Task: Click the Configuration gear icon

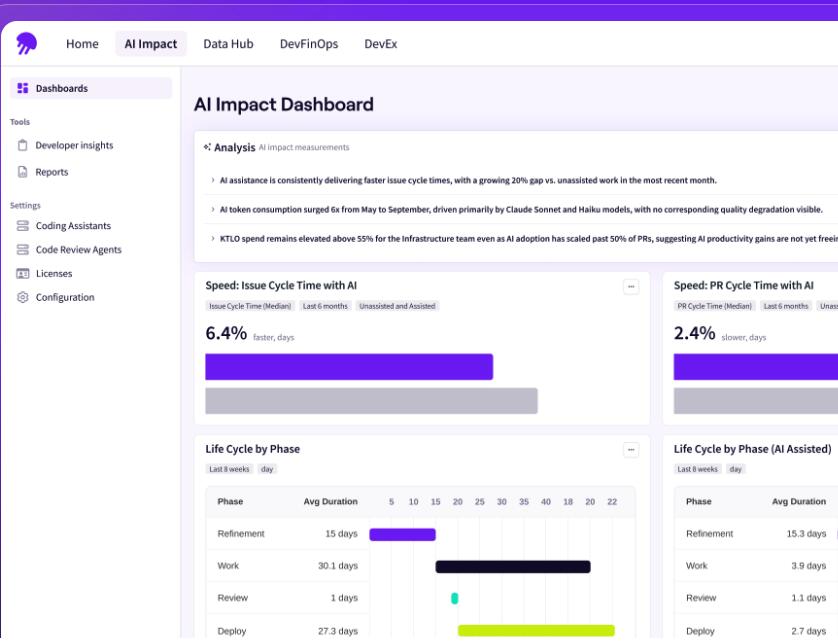Action: click(x=22, y=297)
